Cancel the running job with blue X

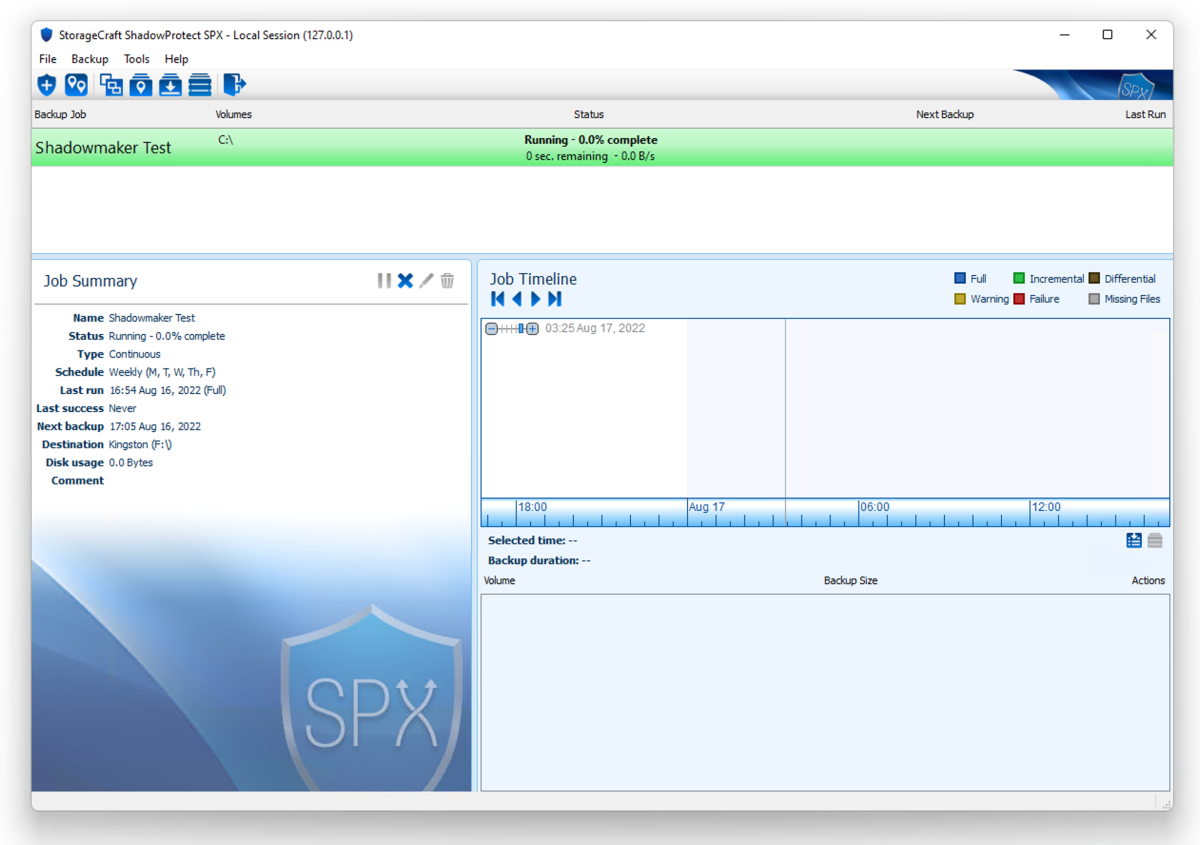405,281
